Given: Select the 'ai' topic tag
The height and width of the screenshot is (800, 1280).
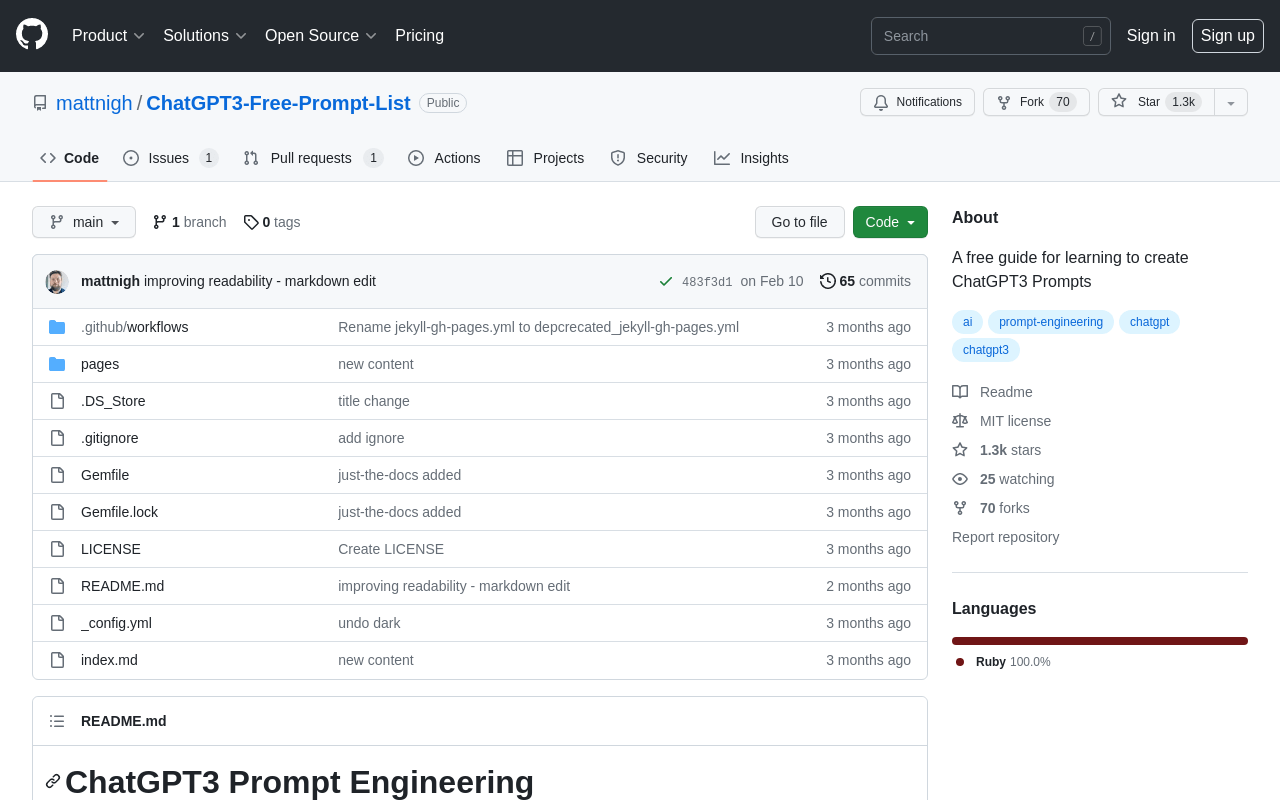Looking at the screenshot, I should pos(967,322).
